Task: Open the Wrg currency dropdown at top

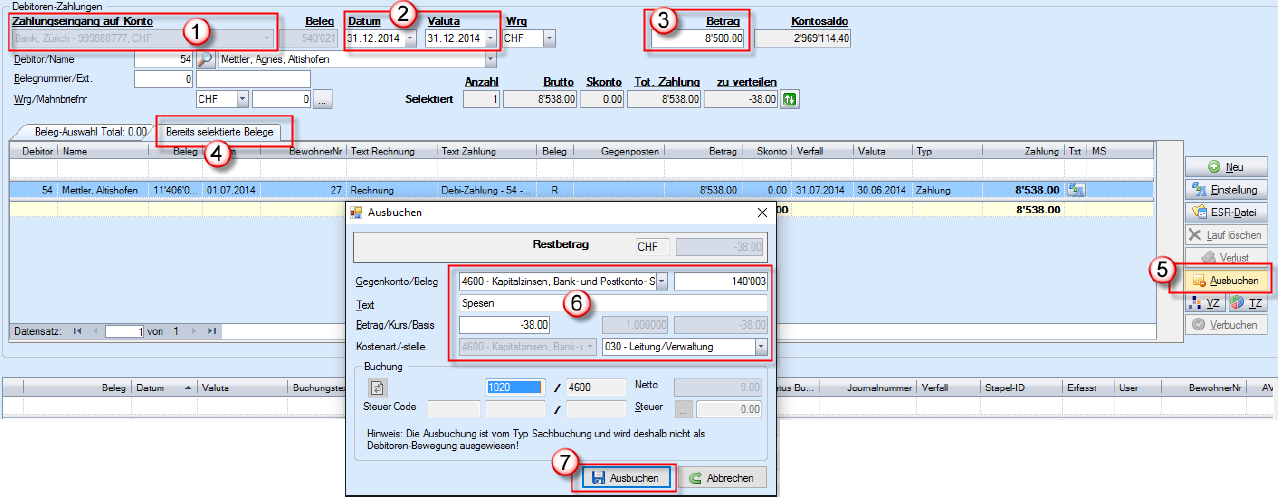Action: point(549,38)
